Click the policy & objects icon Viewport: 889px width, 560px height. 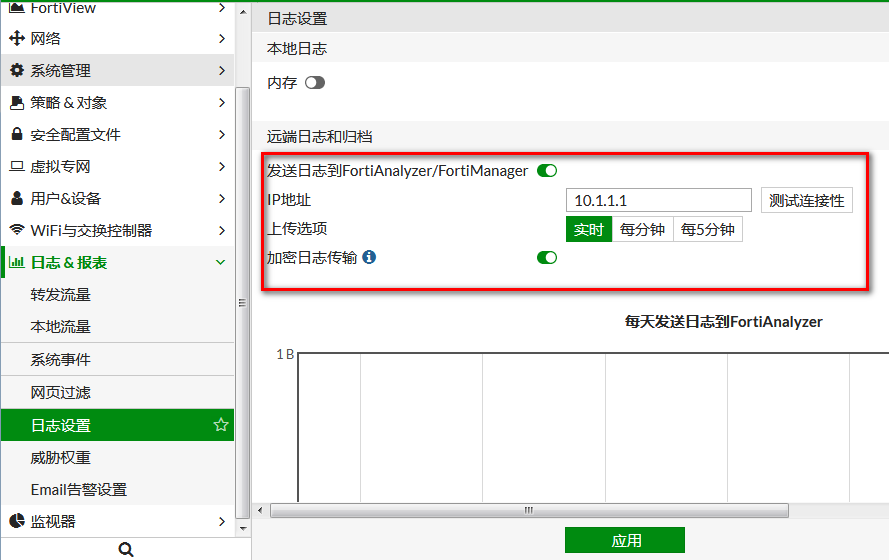point(17,103)
